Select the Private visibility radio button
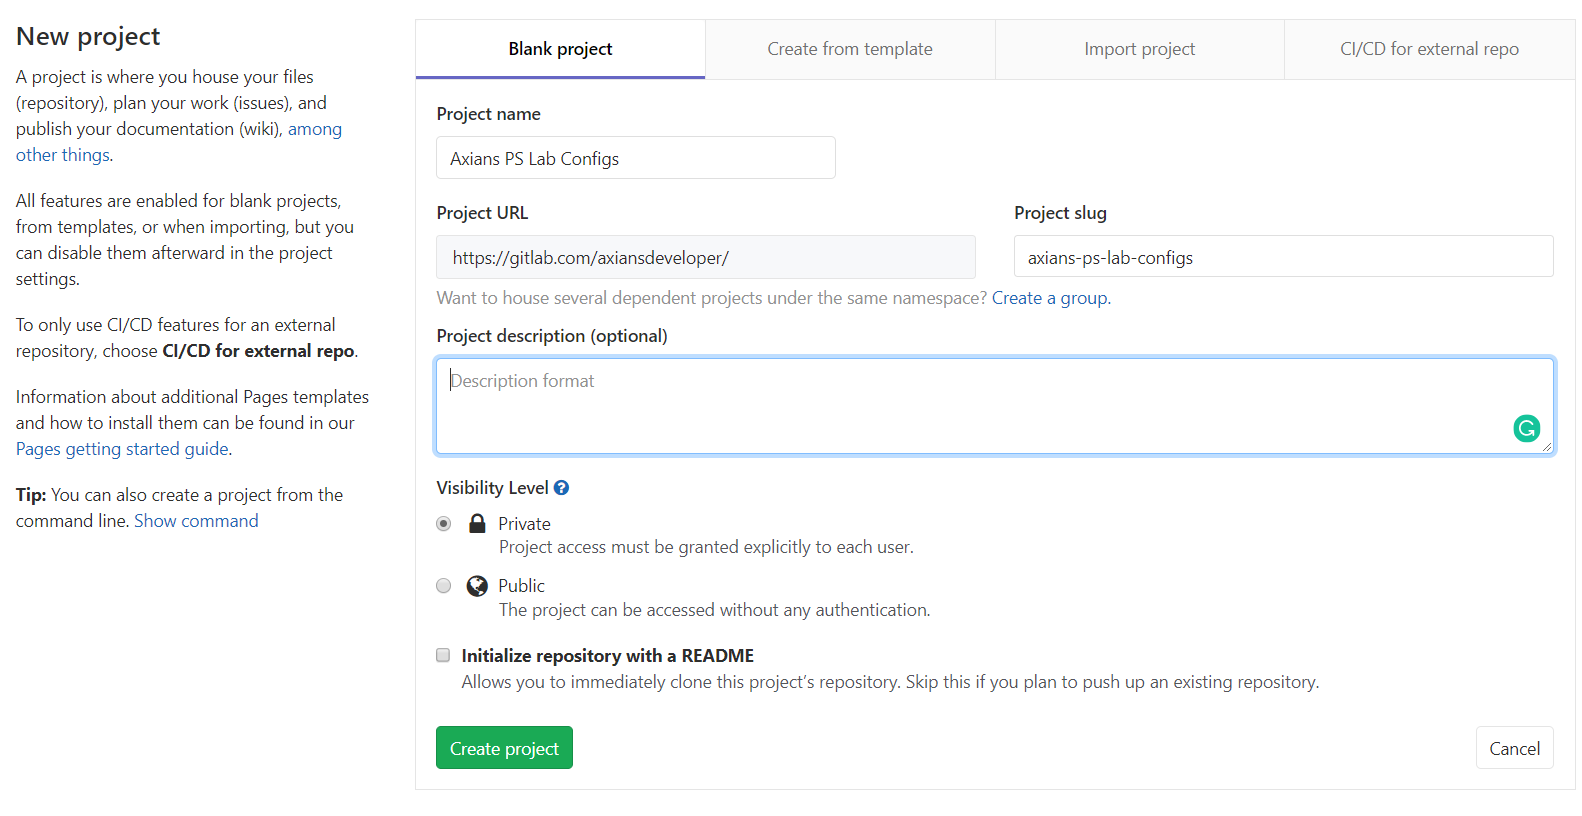The height and width of the screenshot is (816, 1582). coord(444,524)
